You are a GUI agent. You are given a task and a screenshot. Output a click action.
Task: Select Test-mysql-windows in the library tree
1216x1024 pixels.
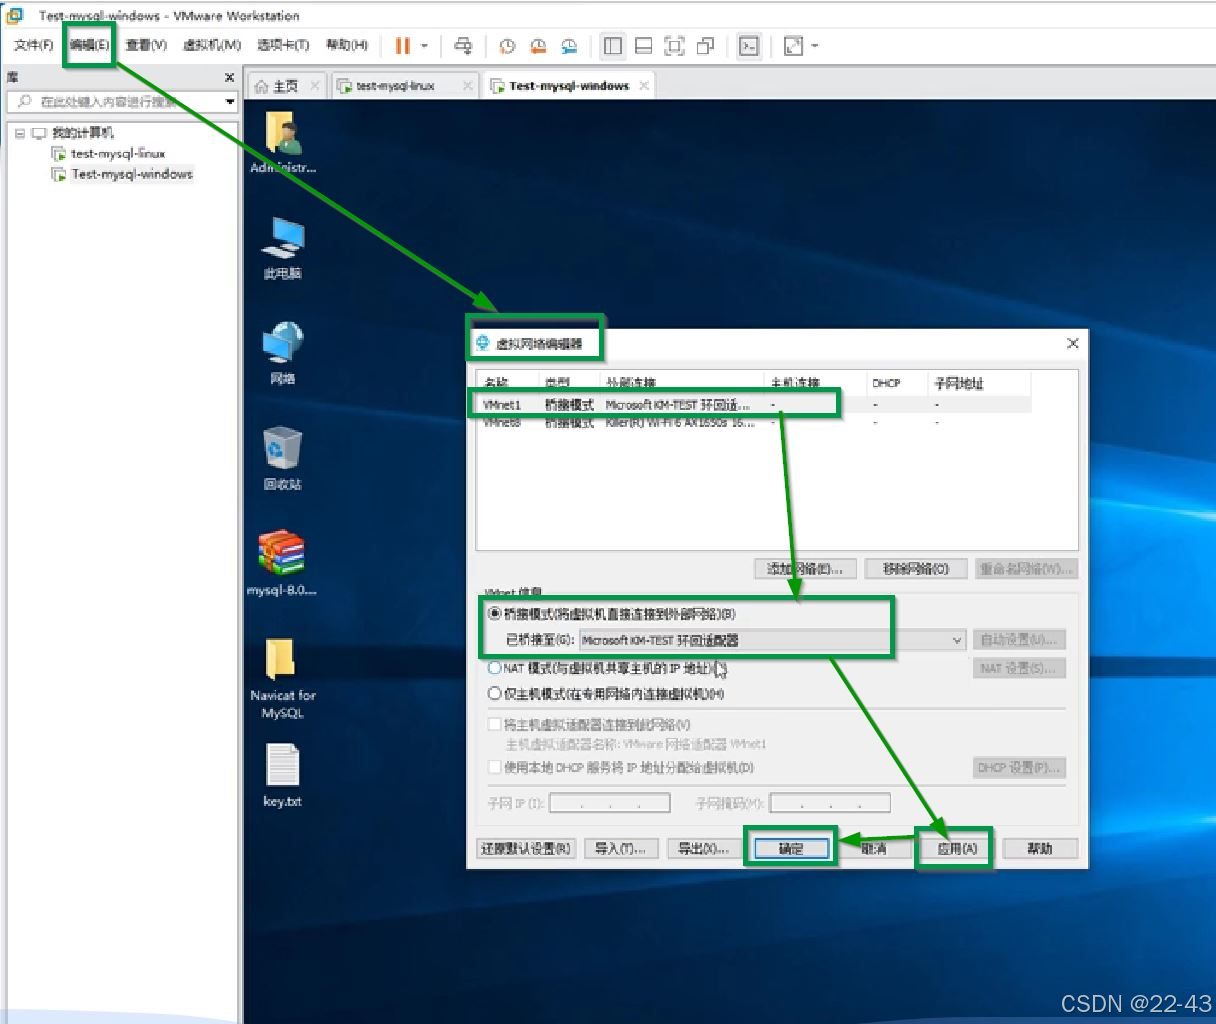pos(131,174)
